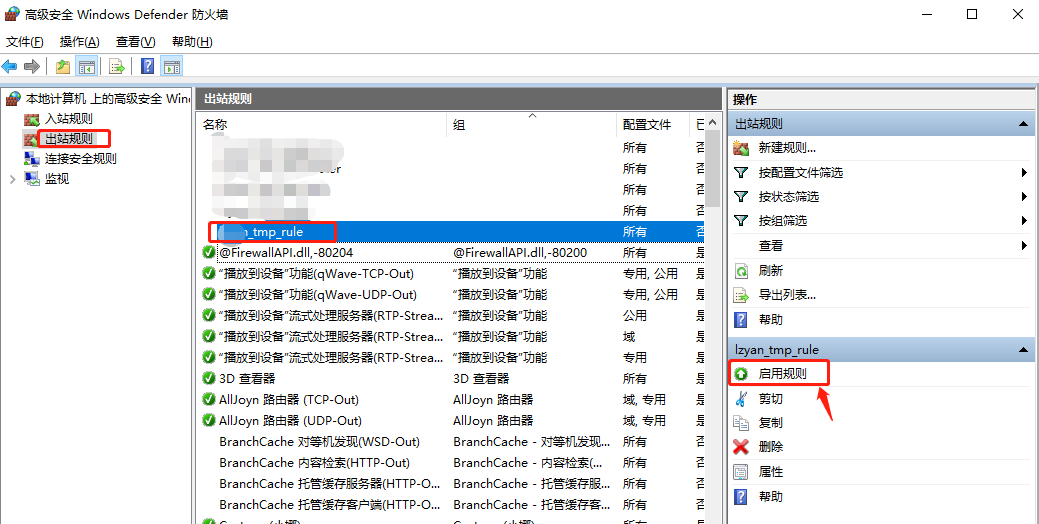Select the BranchCache 托管缓存客户端 rule
The image size is (1039, 524).
point(451,505)
